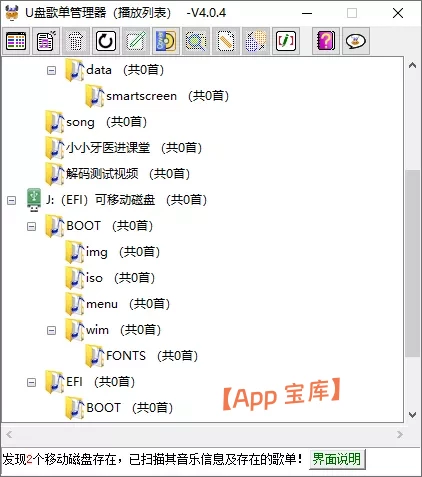The width and height of the screenshot is (422, 477).
Task: Click the folder icon beside 小小牙医进课堂
Action: click(55, 148)
